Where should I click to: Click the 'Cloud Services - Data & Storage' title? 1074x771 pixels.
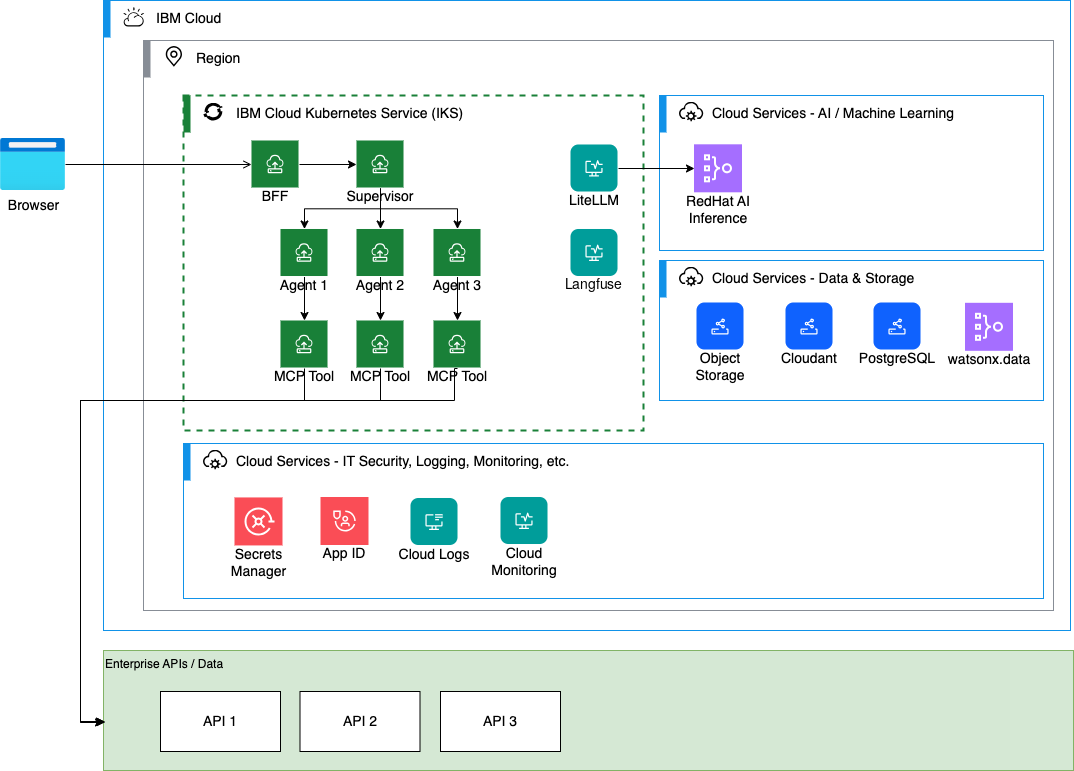pos(812,278)
